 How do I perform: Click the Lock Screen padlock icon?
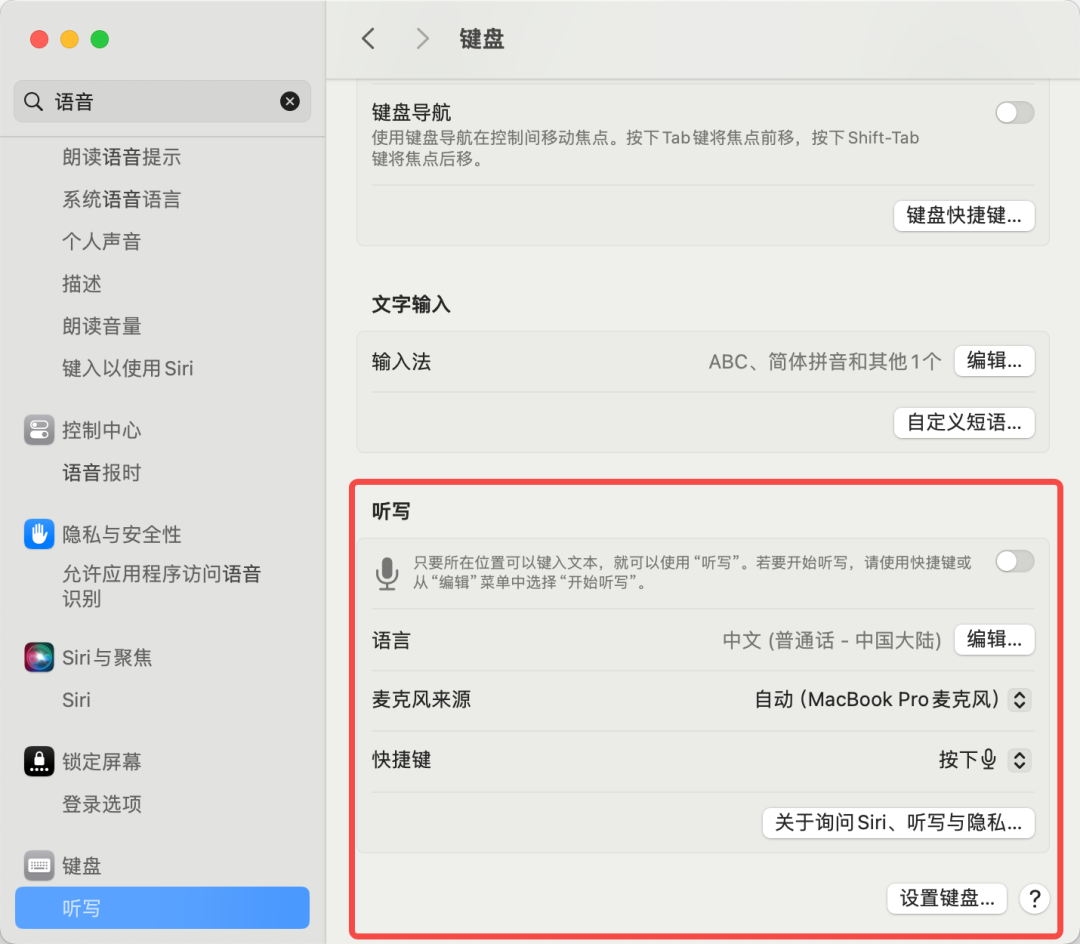[38, 761]
